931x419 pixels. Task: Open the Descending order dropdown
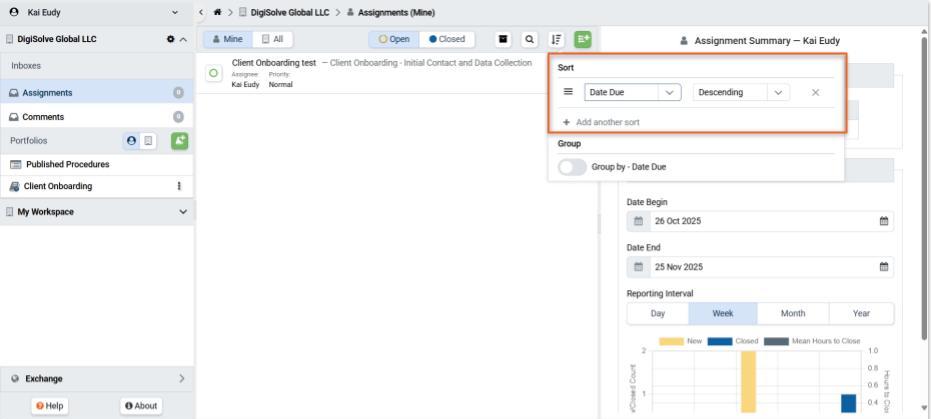(741, 92)
